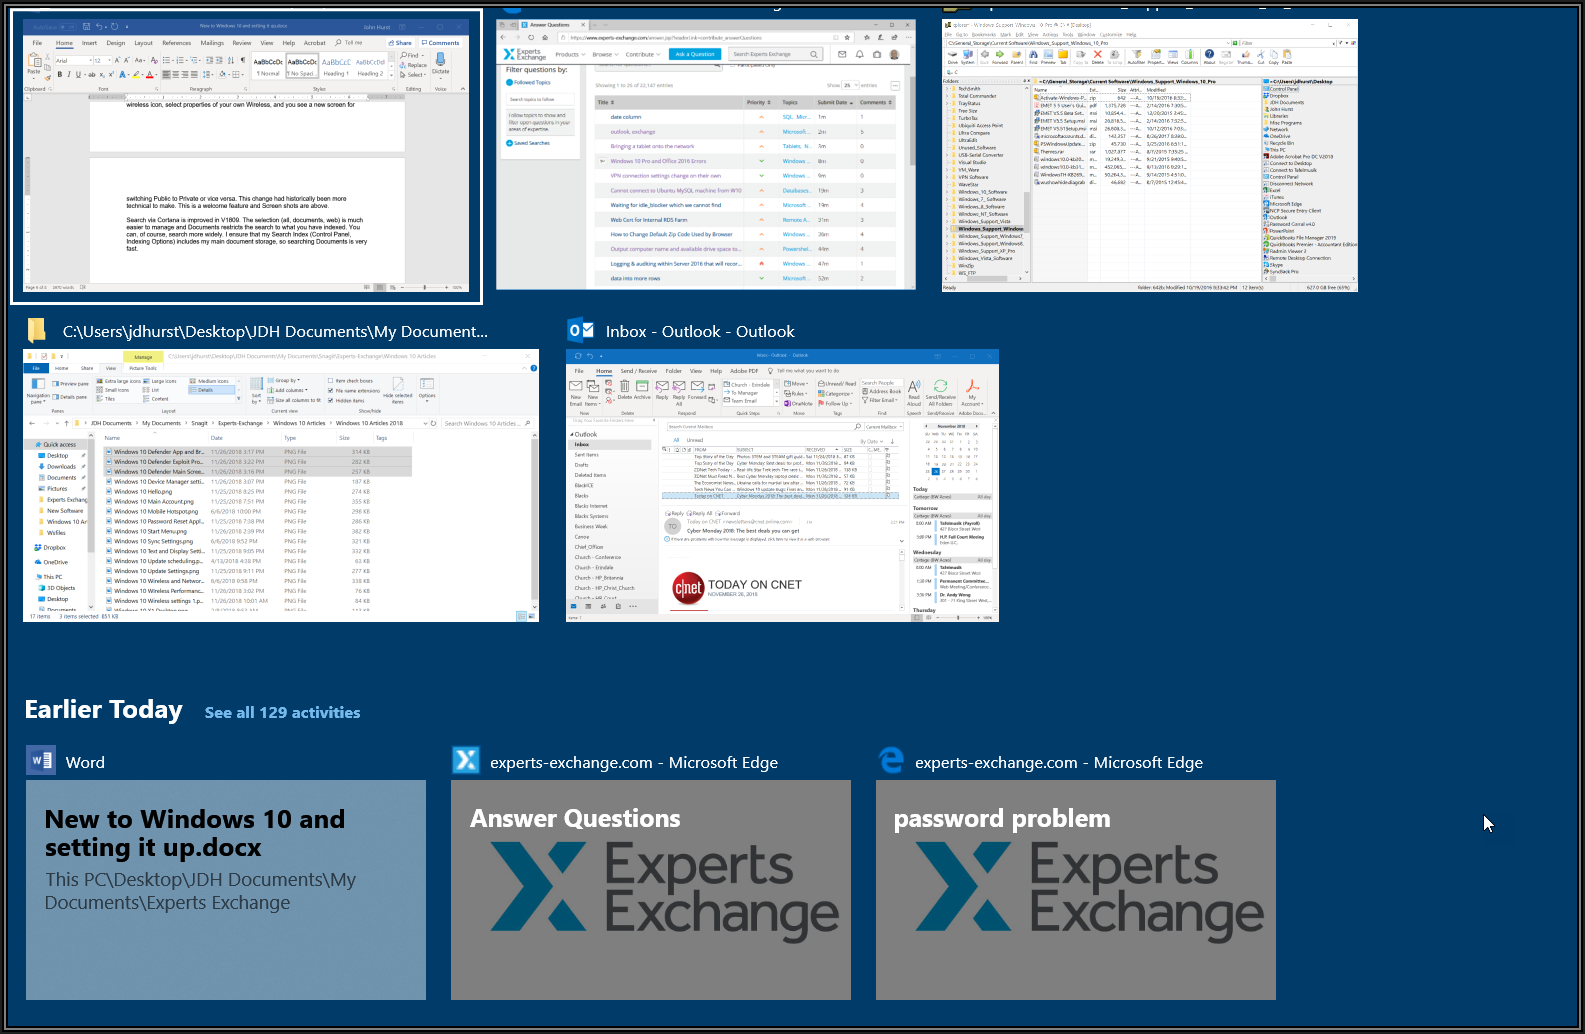
Task: Show paragraph marks with the pilcrow icon in Word
Action: click(242, 60)
